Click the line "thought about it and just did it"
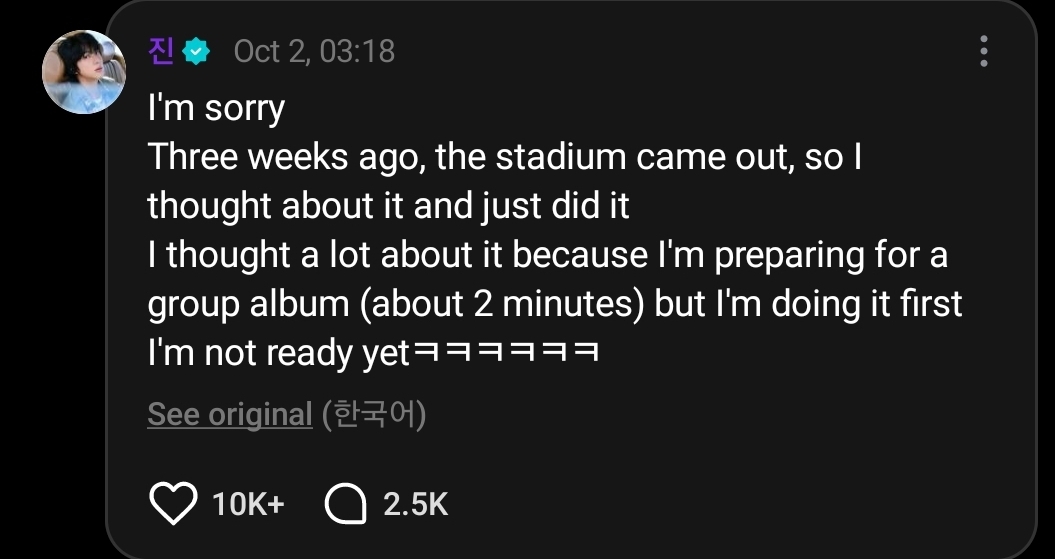This screenshot has width=1055, height=559. coord(388,206)
